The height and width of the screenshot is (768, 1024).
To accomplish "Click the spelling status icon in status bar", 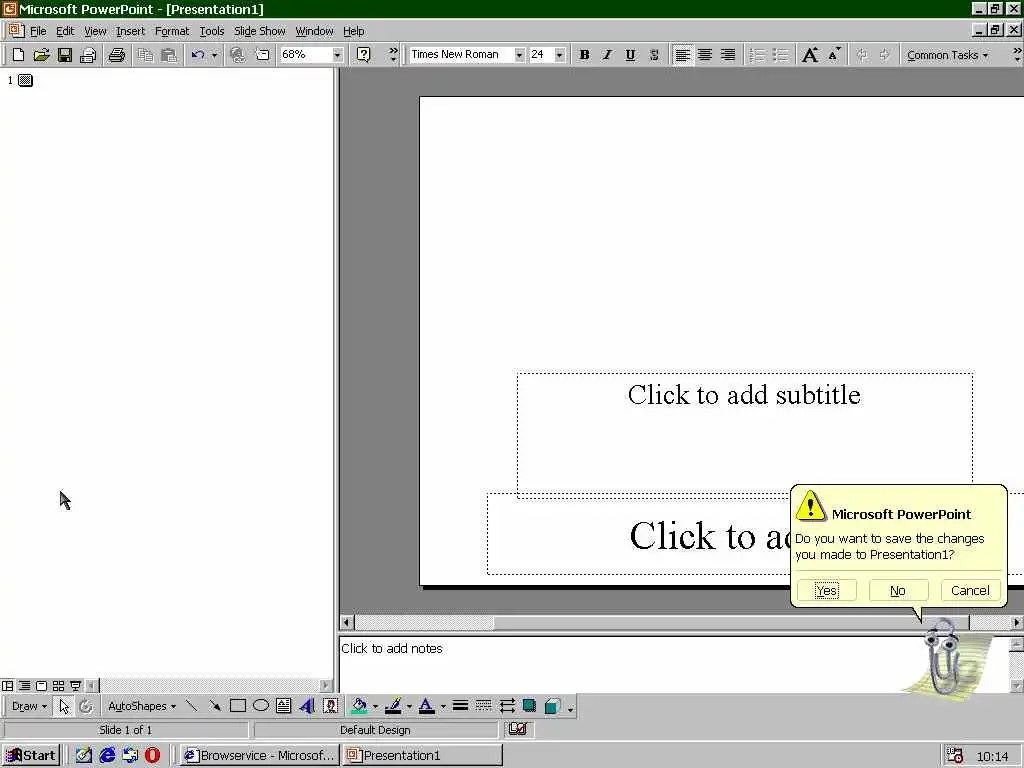I will [517, 729].
